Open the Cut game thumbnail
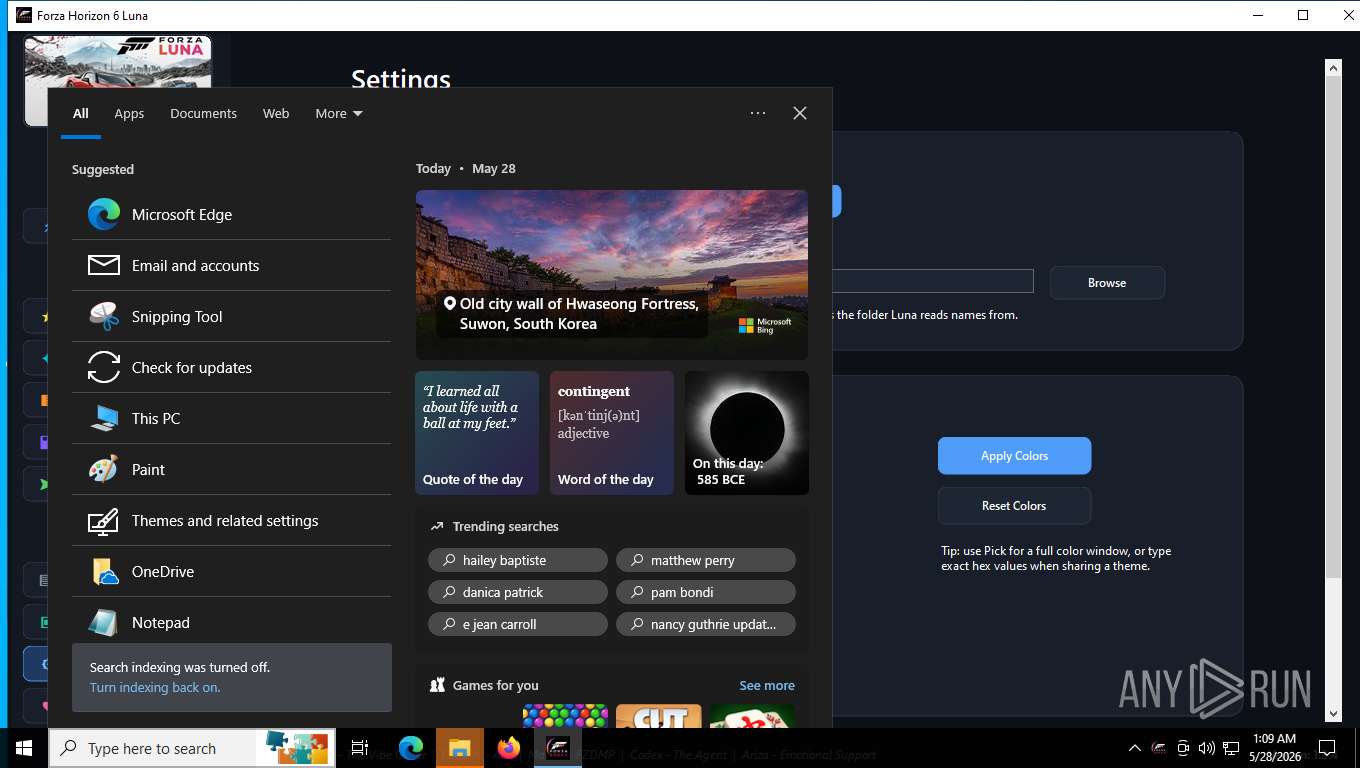Screen dimensions: 1360x768 coord(658,716)
